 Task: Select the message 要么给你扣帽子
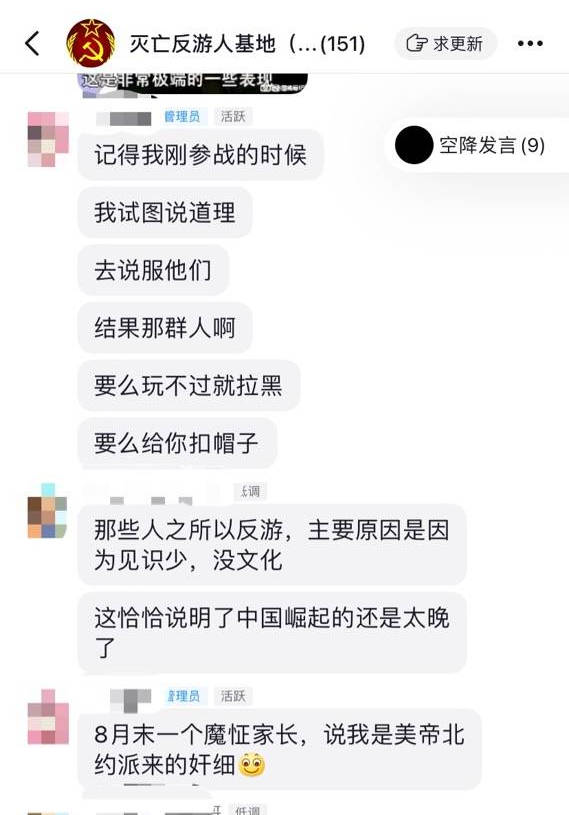pyautogui.click(x=177, y=443)
